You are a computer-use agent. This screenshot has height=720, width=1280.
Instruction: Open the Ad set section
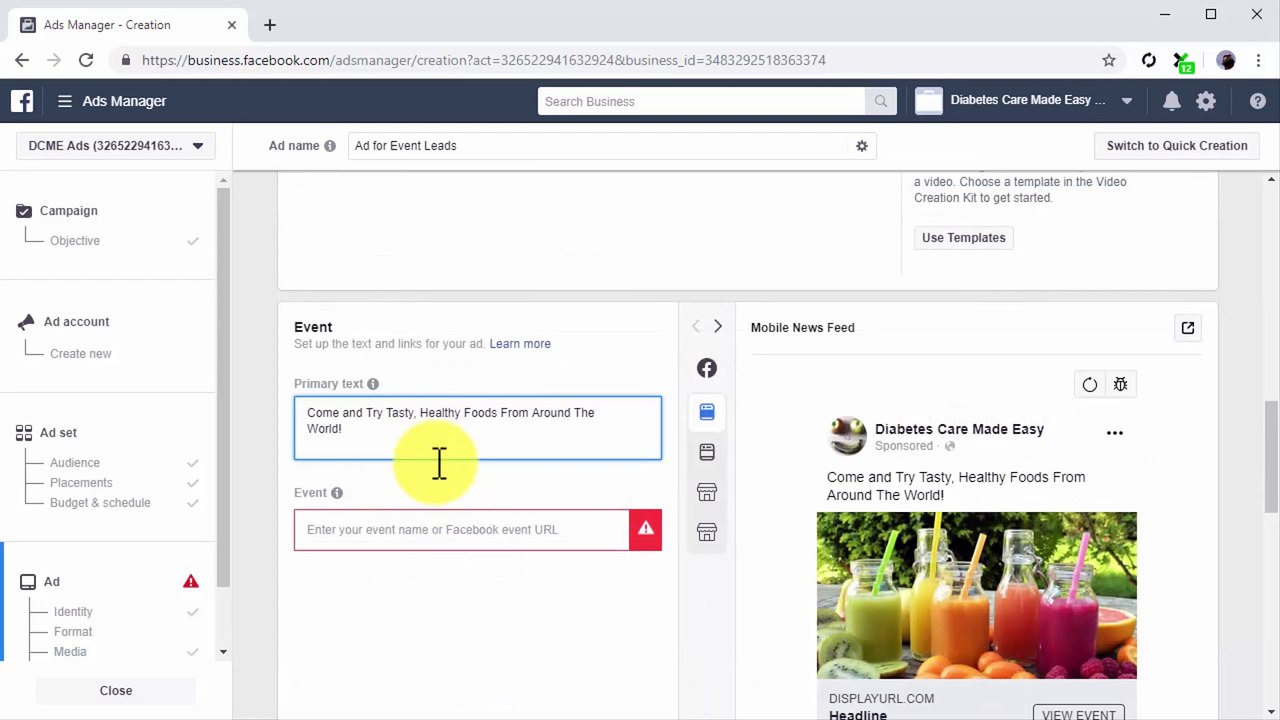(59, 433)
